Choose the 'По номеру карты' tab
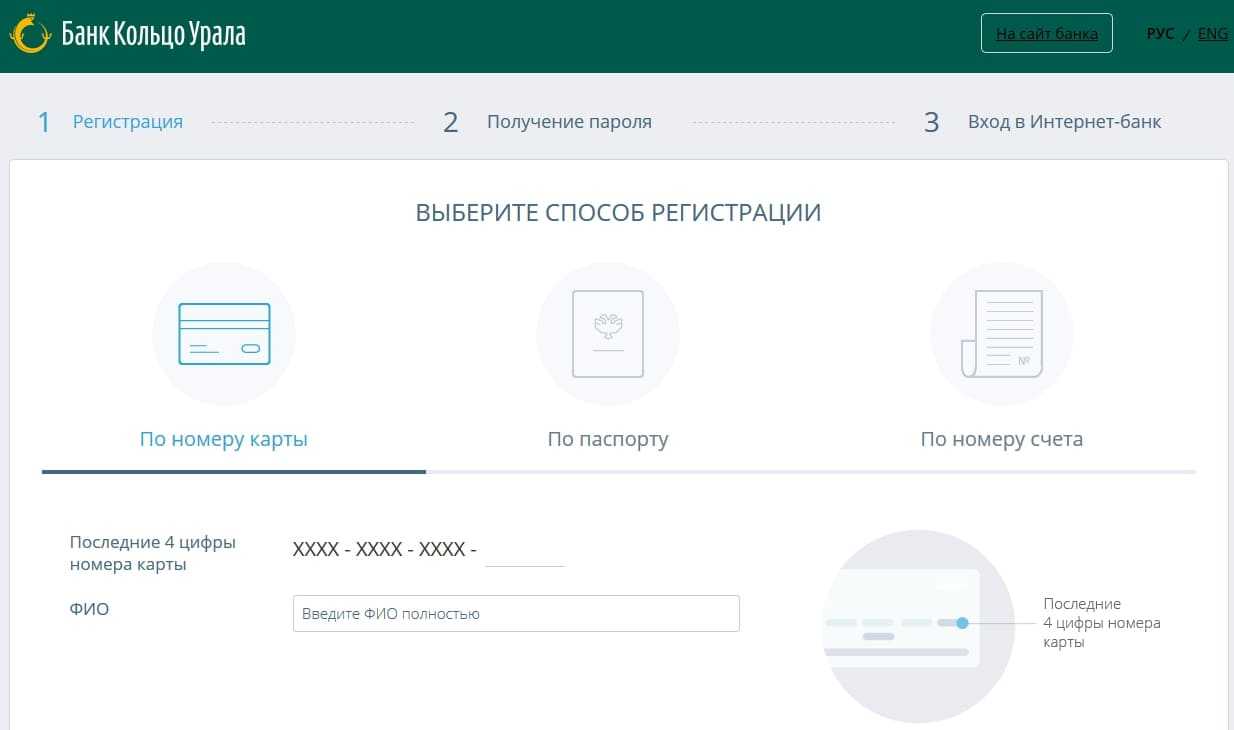The width and height of the screenshot is (1234, 730). pos(224,439)
